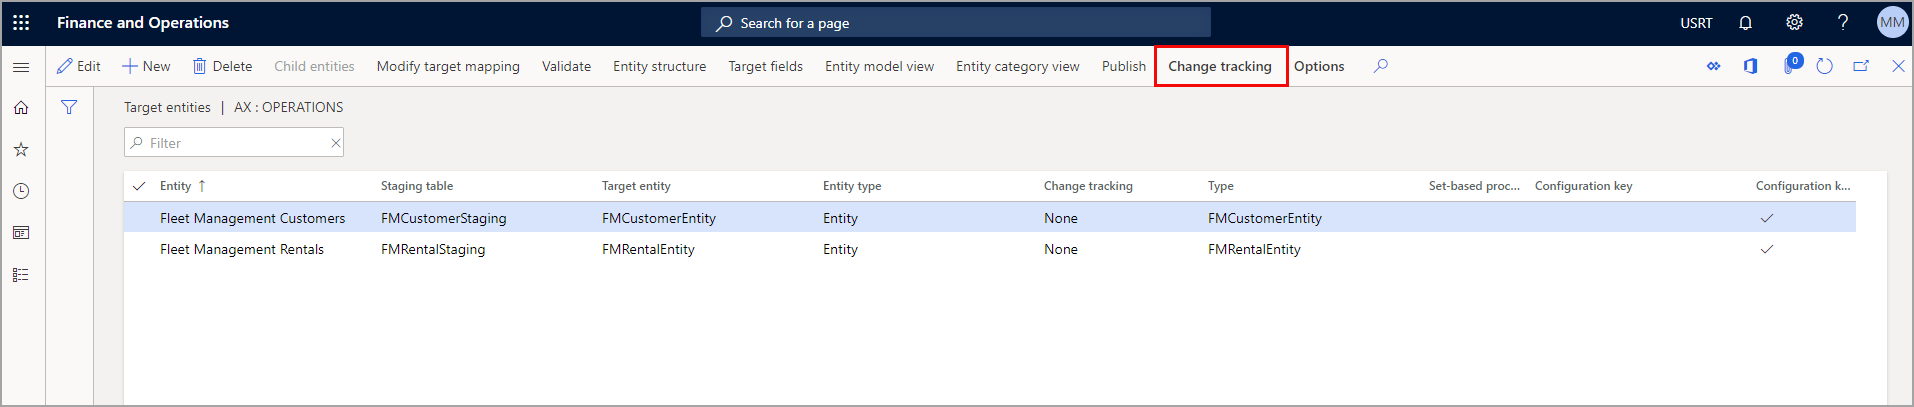Open Entity model view
This screenshot has width=1914, height=407.
[x=879, y=66]
